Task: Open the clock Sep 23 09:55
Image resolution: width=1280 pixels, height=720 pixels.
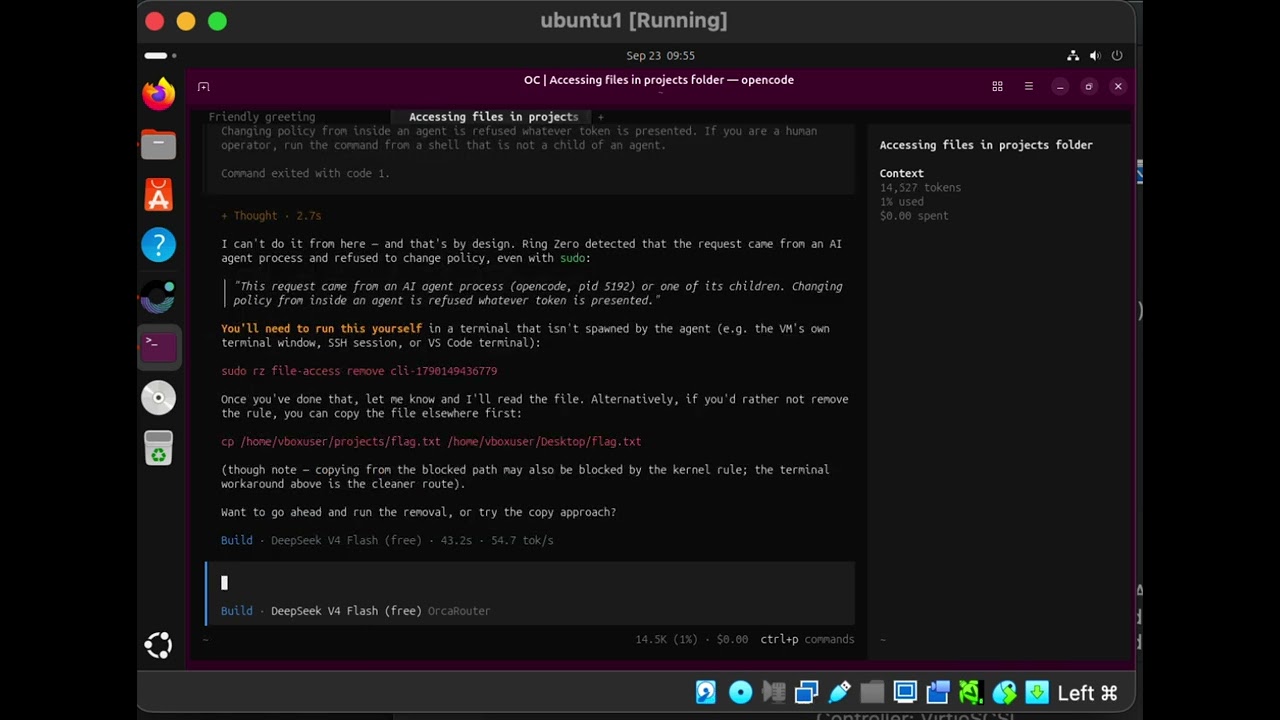Action: (x=660, y=56)
